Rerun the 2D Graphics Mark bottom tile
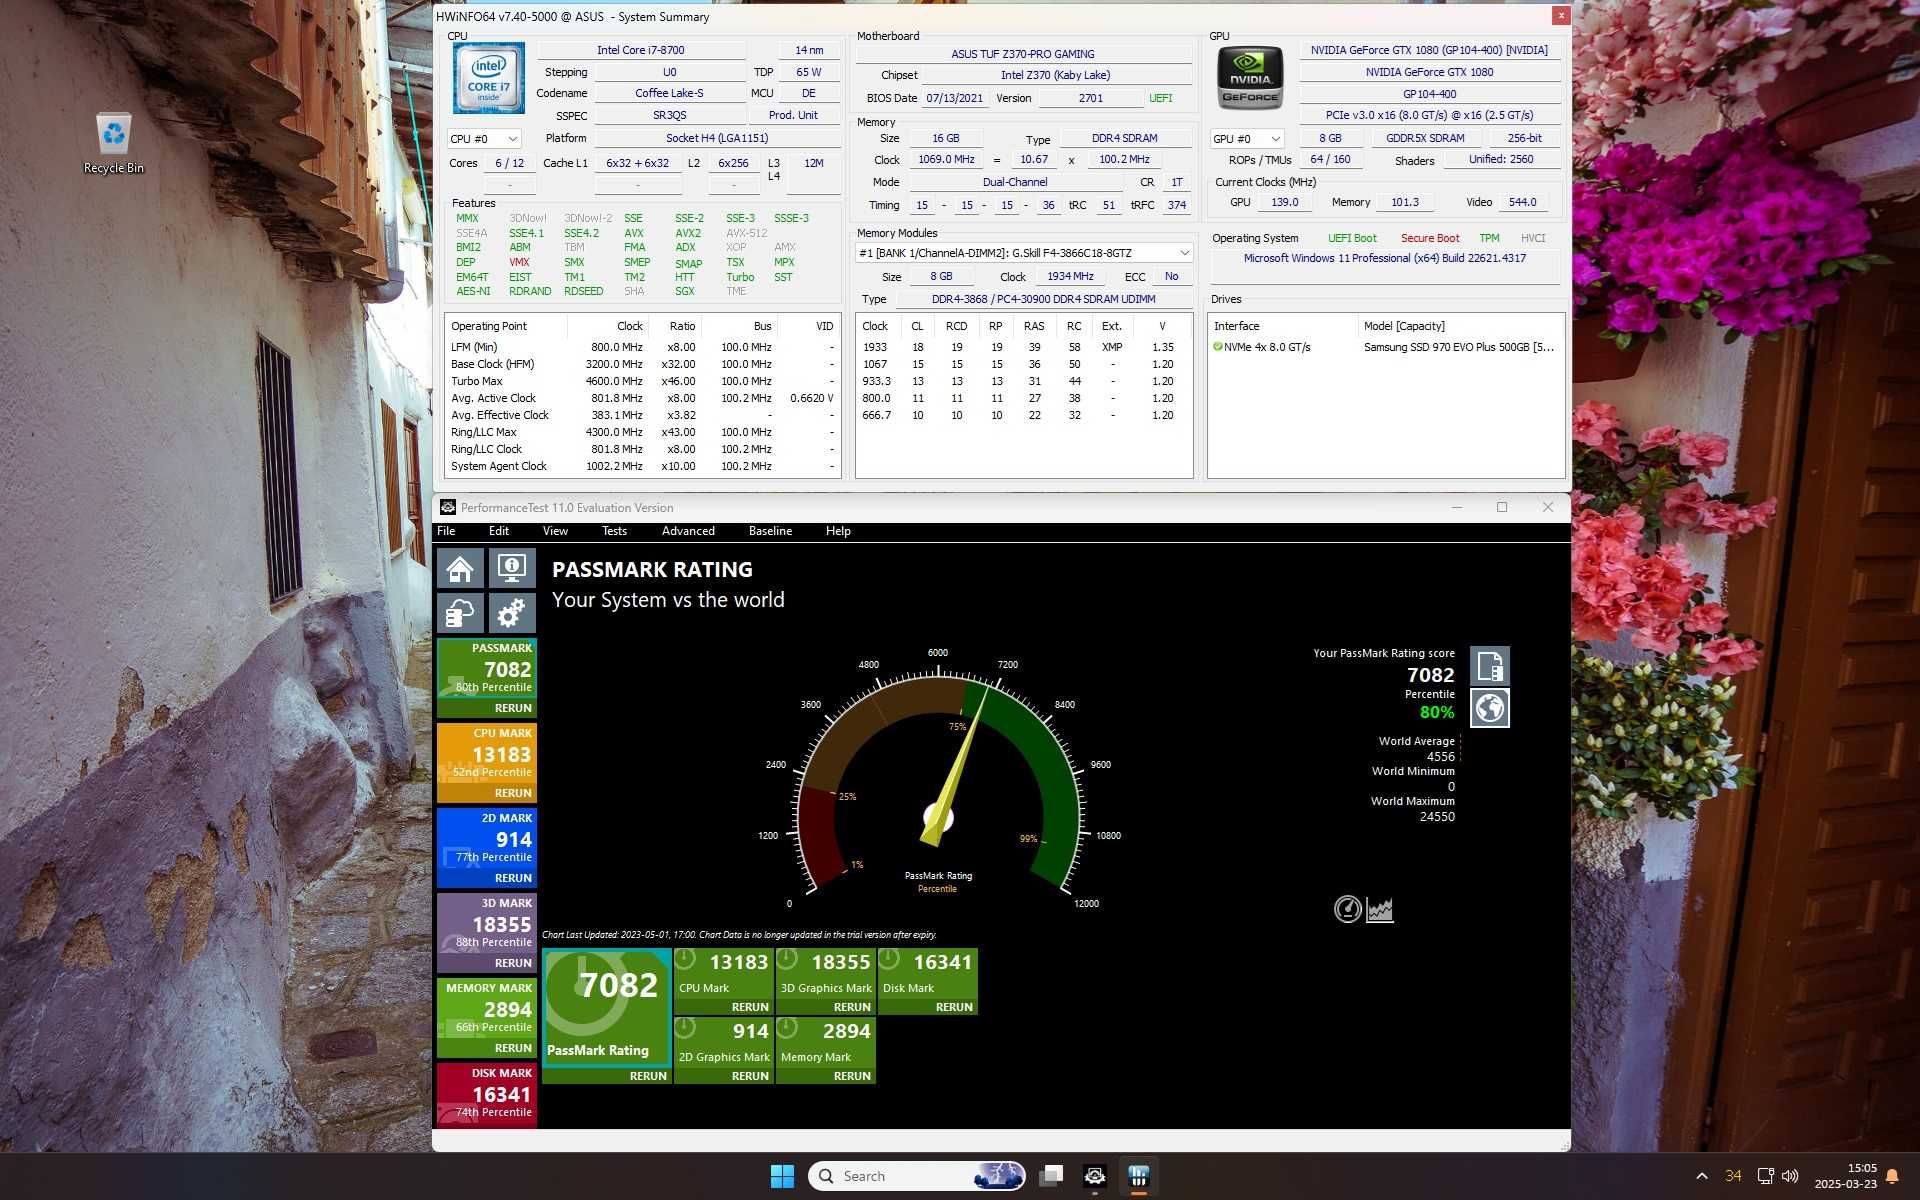 [750, 1076]
